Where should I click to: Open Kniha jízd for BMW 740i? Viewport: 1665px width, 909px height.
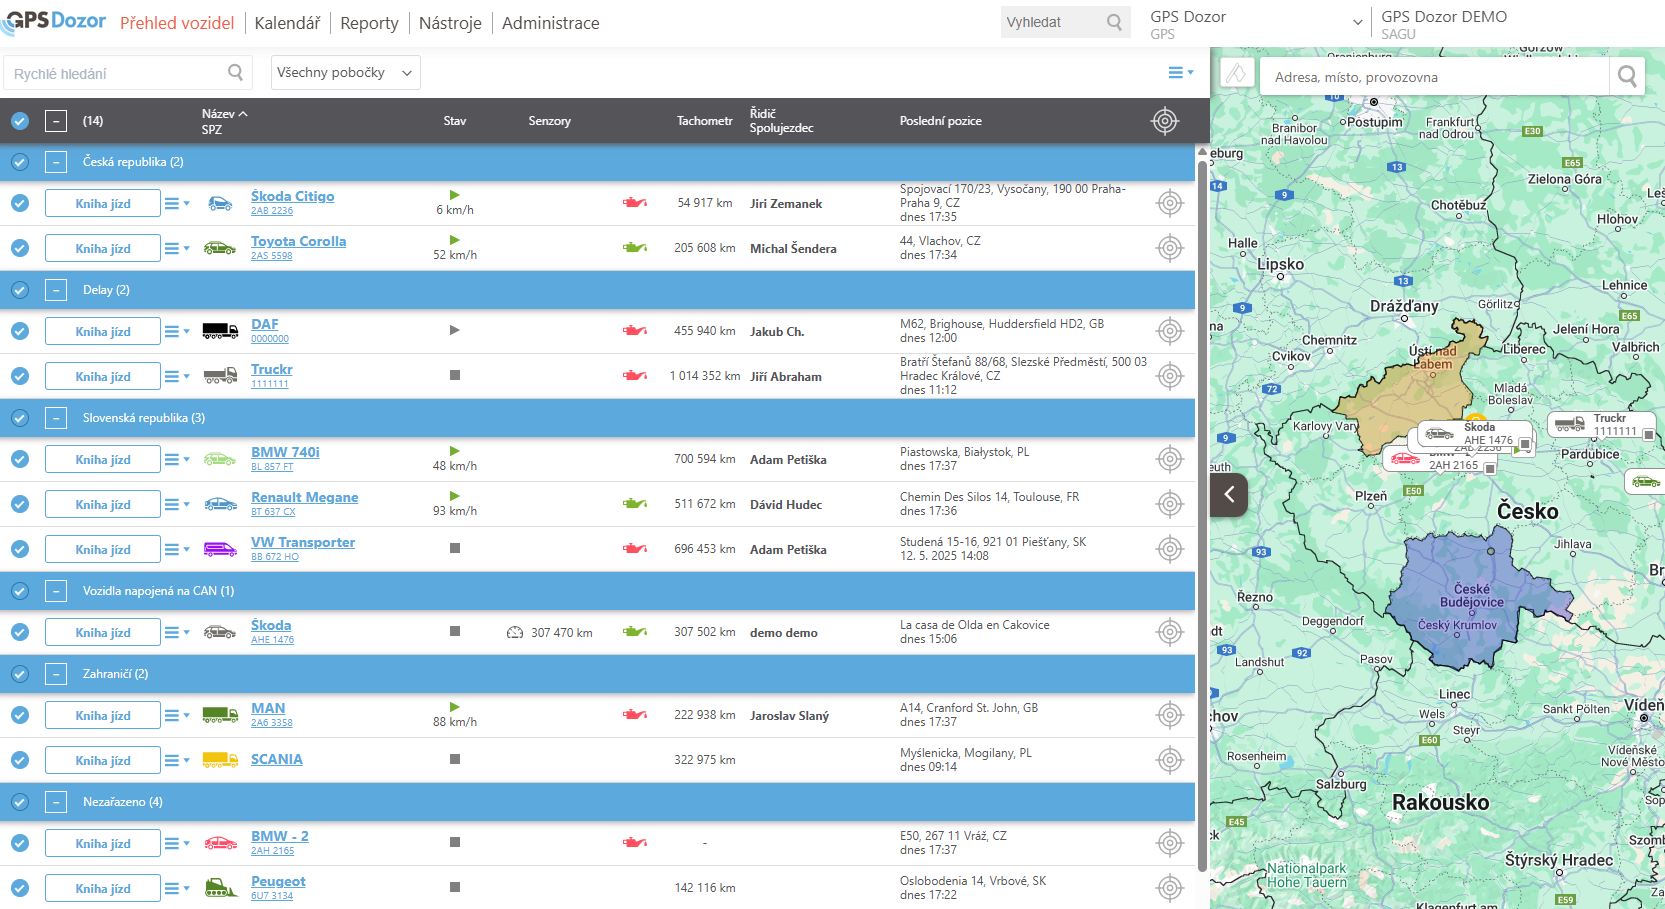click(103, 459)
